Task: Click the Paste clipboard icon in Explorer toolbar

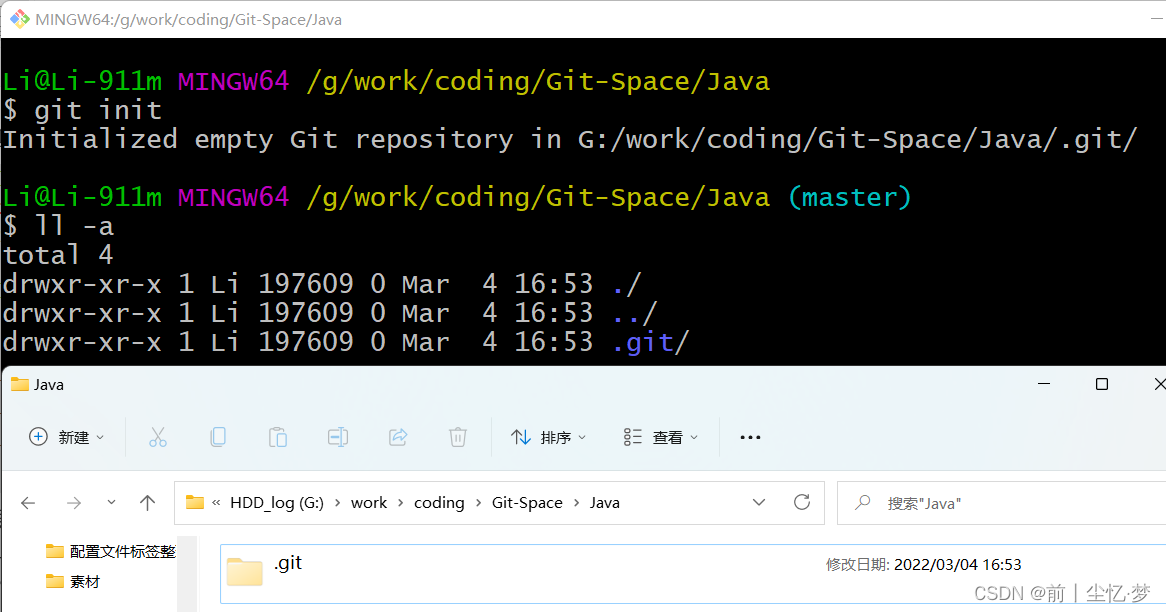Action: click(x=277, y=437)
